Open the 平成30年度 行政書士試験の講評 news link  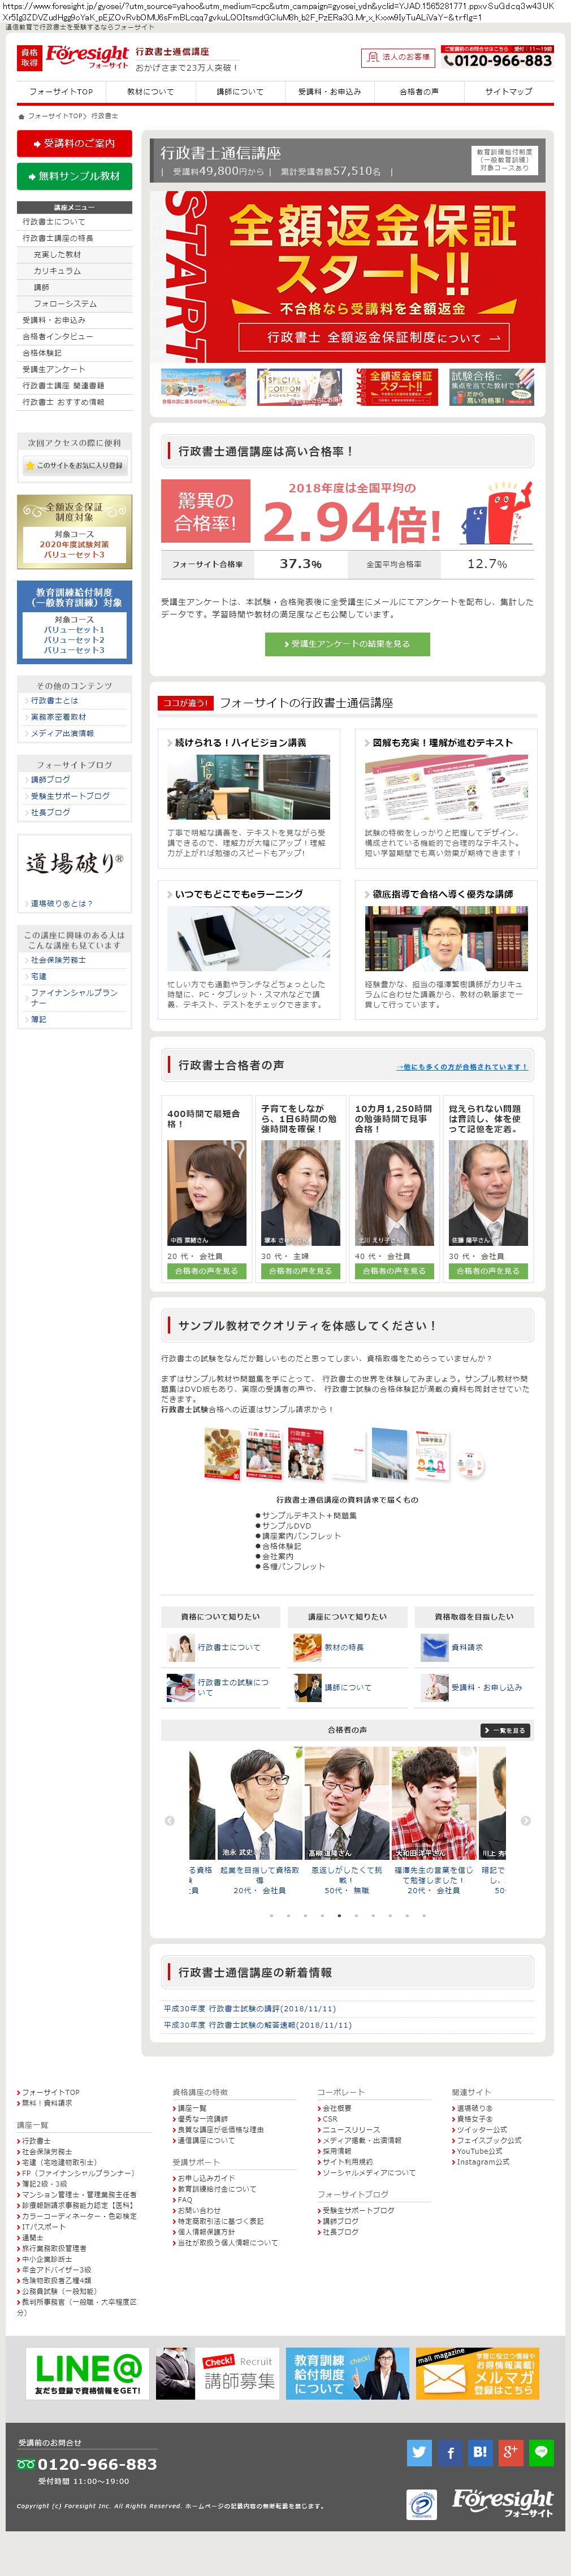250,2008
